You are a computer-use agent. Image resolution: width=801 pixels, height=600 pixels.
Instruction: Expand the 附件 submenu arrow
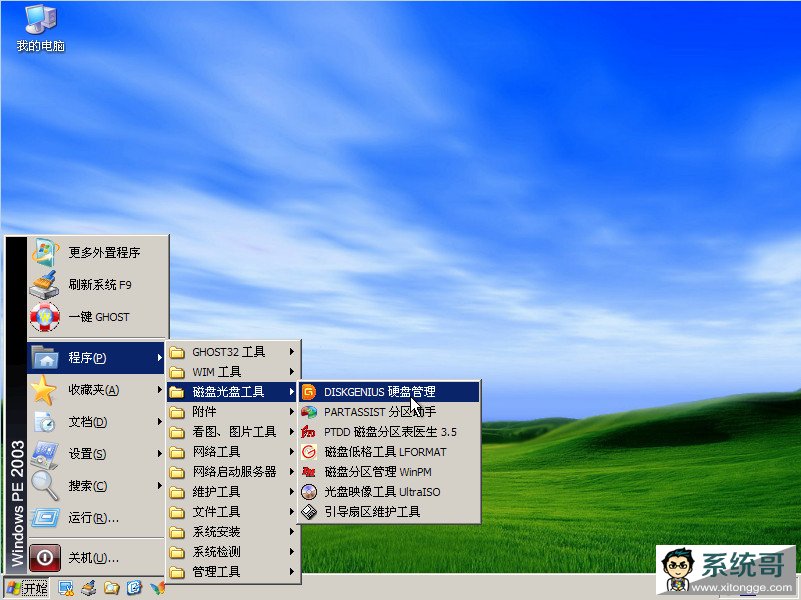(x=292, y=412)
